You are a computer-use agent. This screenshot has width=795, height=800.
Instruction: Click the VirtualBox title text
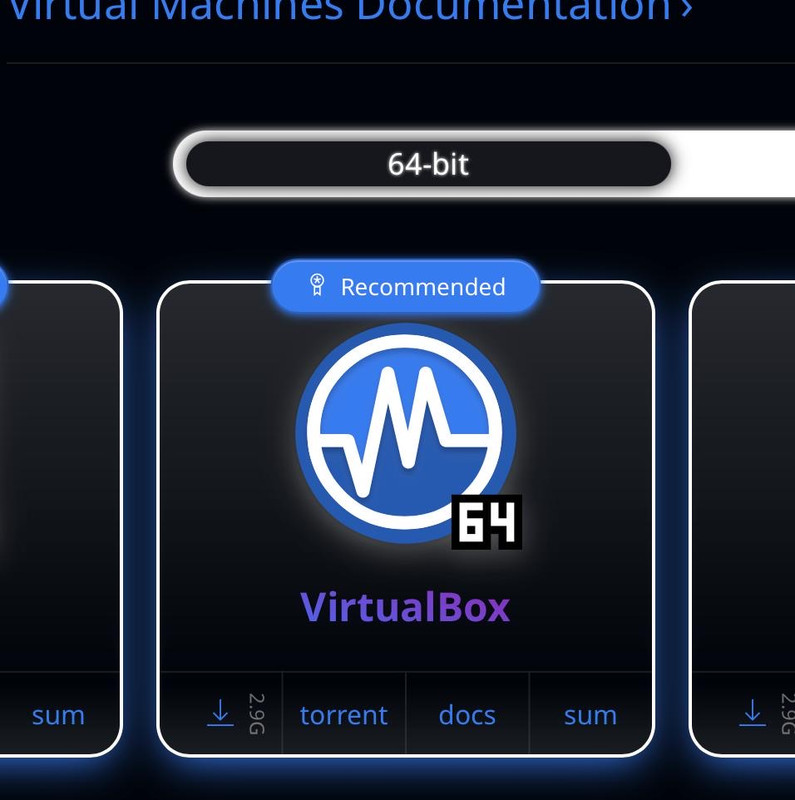(405, 607)
